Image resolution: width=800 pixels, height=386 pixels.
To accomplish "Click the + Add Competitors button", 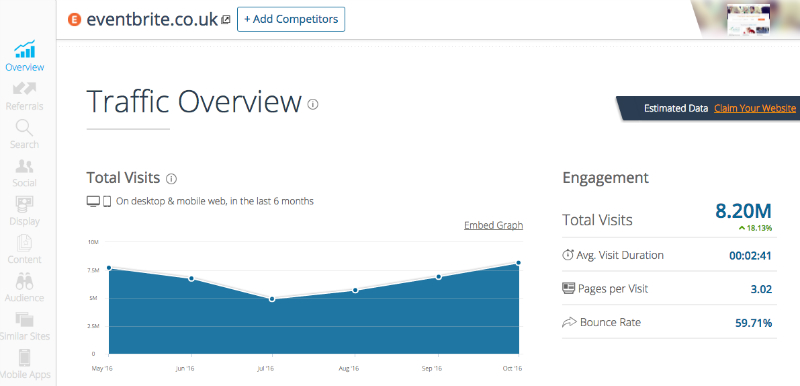I will pyautogui.click(x=291, y=19).
